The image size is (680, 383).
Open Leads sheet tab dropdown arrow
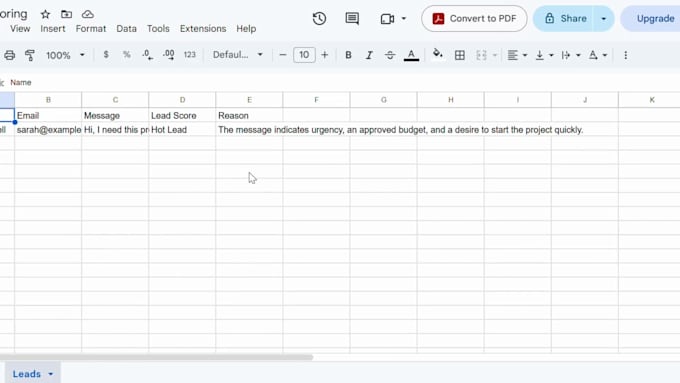point(51,374)
